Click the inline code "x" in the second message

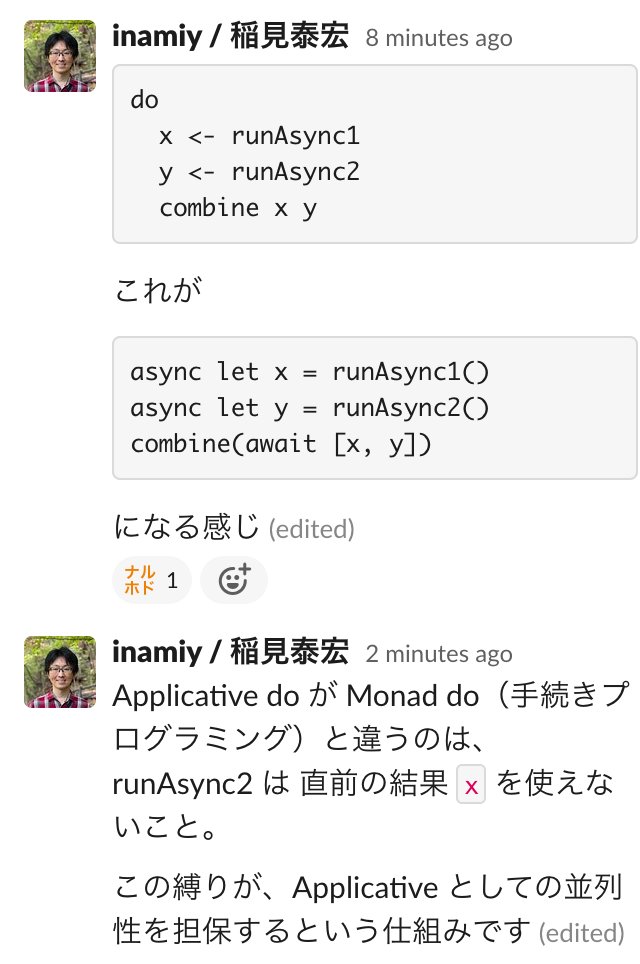pyautogui.click(x=471, y=787)
